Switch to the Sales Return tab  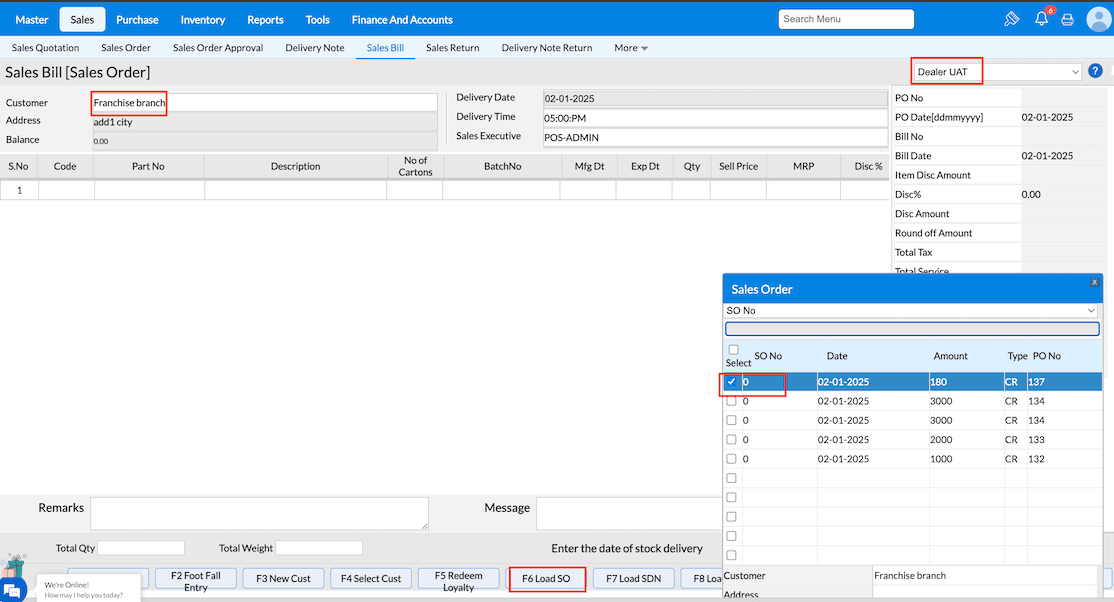pos(452,48)
